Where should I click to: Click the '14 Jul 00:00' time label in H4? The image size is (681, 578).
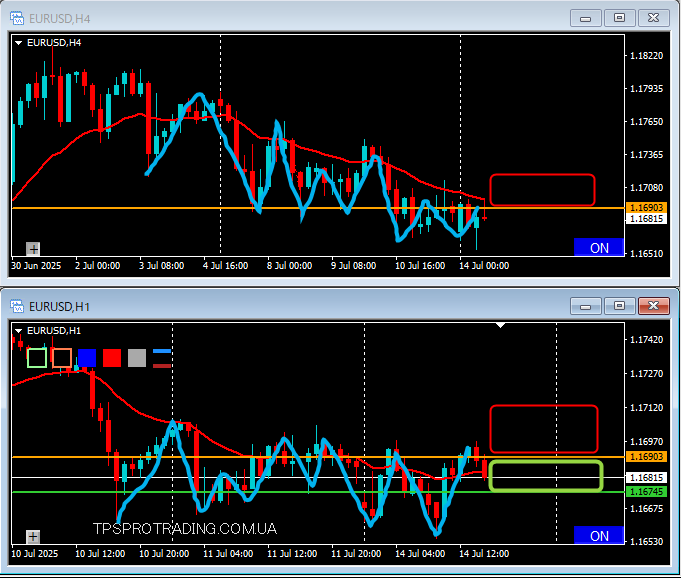coord(484,266)
